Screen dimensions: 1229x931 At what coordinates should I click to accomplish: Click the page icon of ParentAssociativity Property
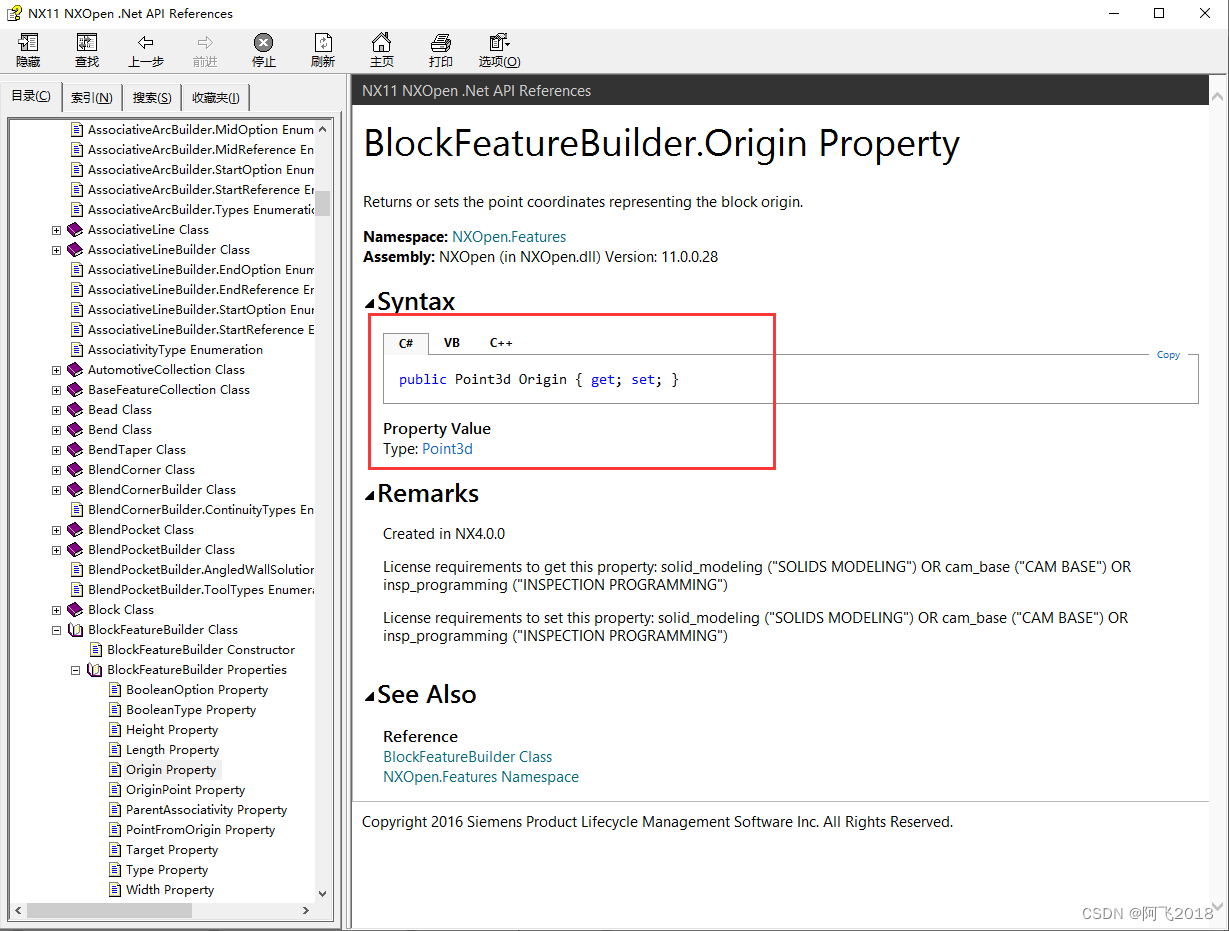116,810
